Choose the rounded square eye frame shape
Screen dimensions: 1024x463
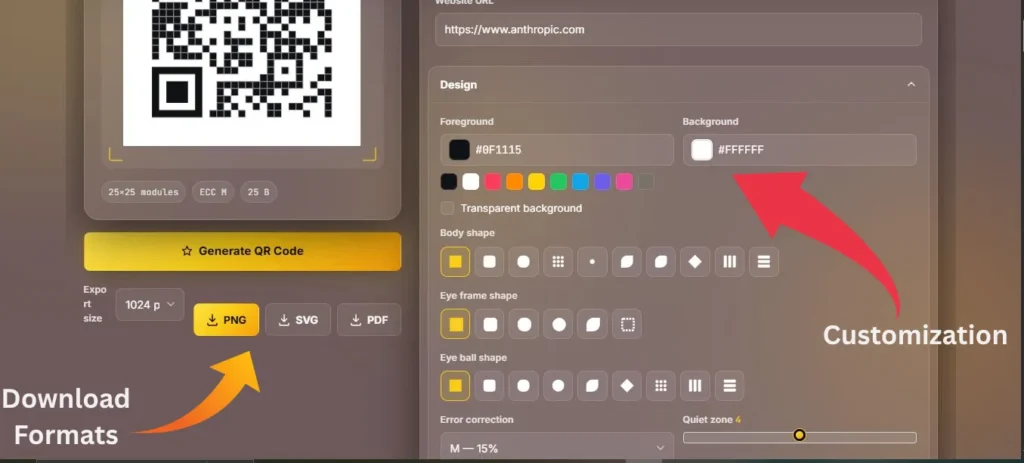point(489,324)
